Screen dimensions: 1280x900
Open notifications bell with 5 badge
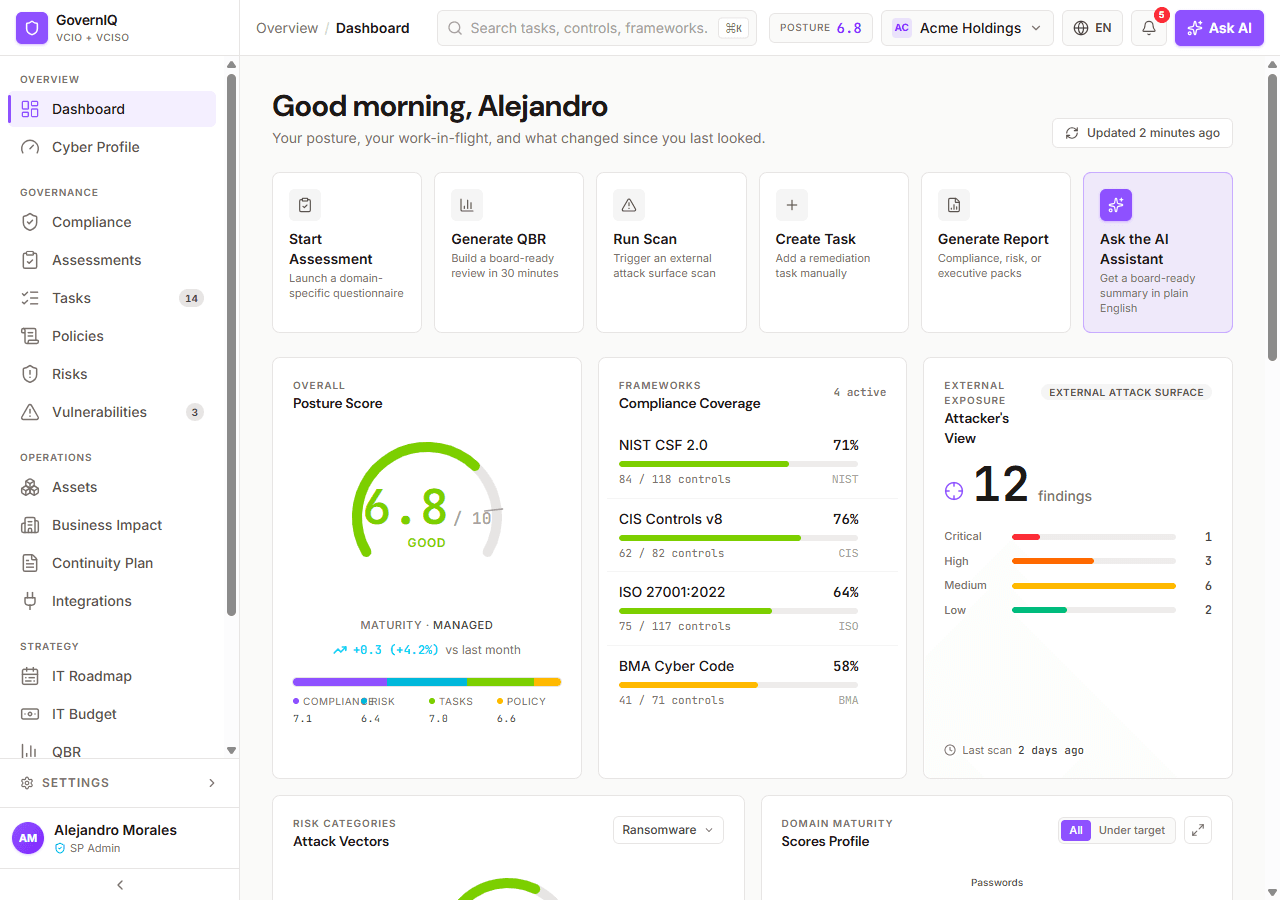1149,28
